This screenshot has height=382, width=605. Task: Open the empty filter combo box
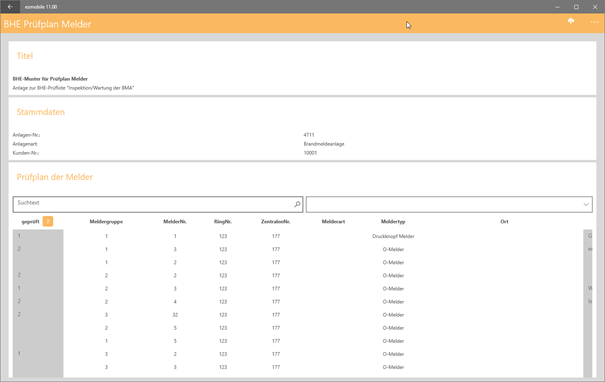(449, 204)
